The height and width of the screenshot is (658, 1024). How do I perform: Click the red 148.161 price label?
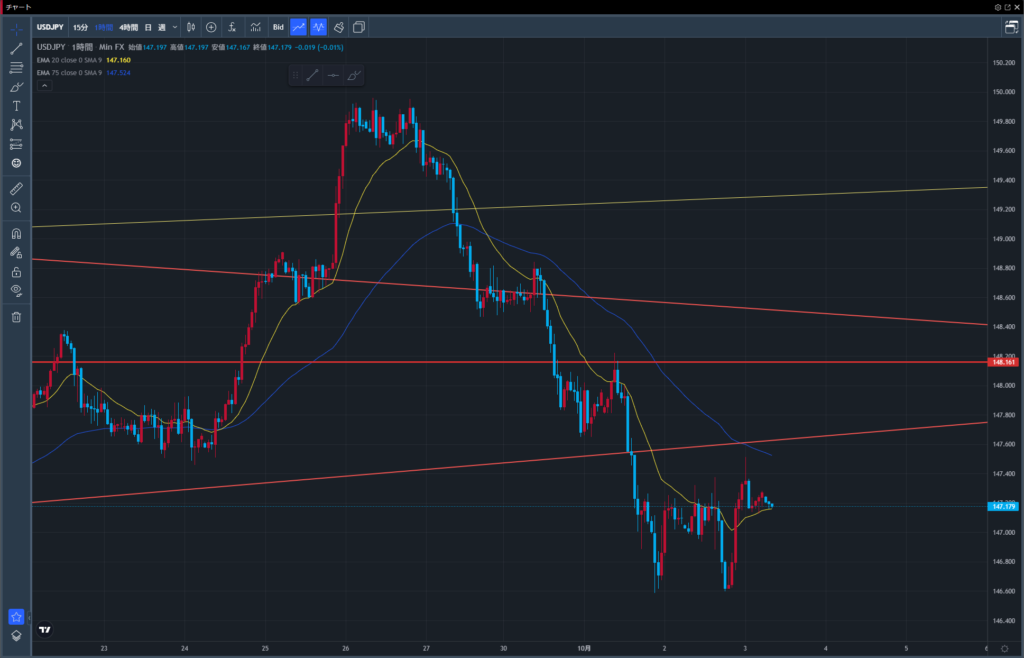(x=1003, y=362)
